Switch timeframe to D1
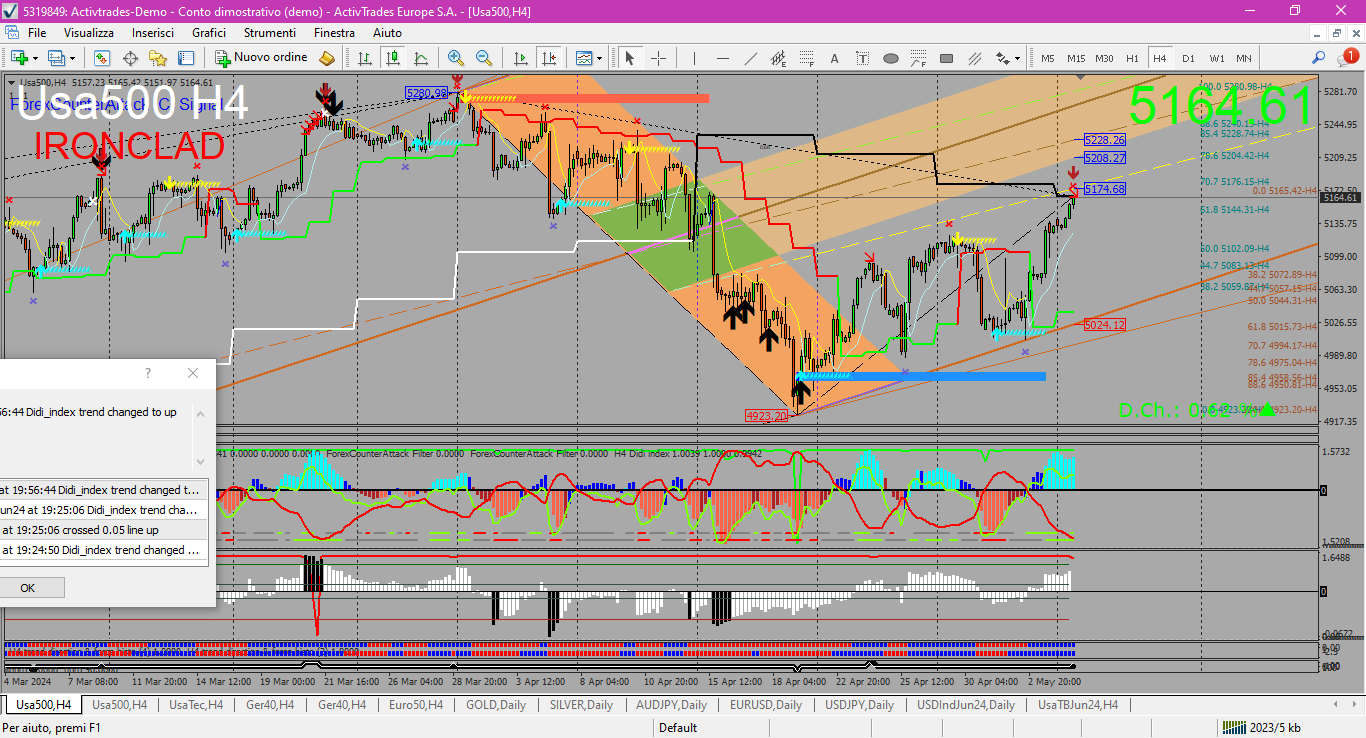This screenshot has width=1366, height=738. pos(1188,58)
